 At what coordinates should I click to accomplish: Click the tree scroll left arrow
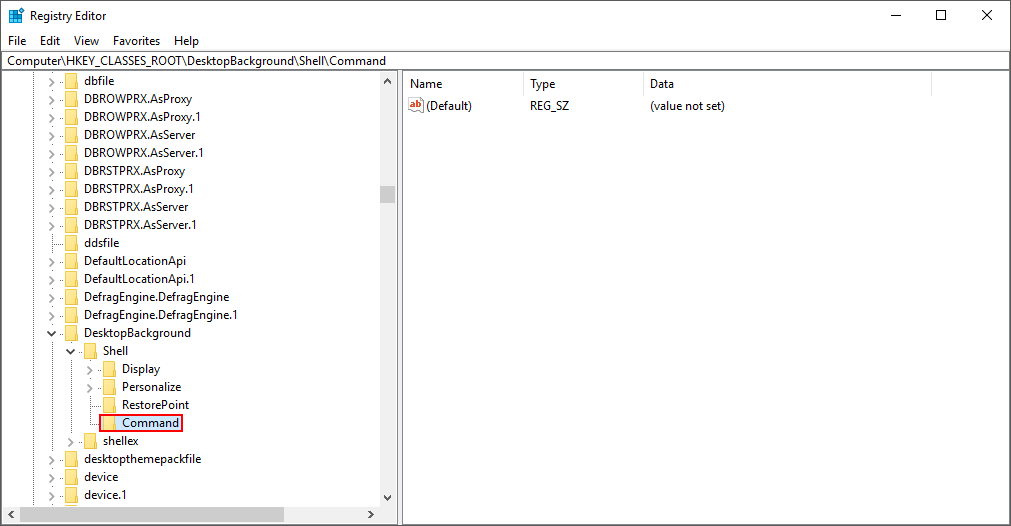11,514
